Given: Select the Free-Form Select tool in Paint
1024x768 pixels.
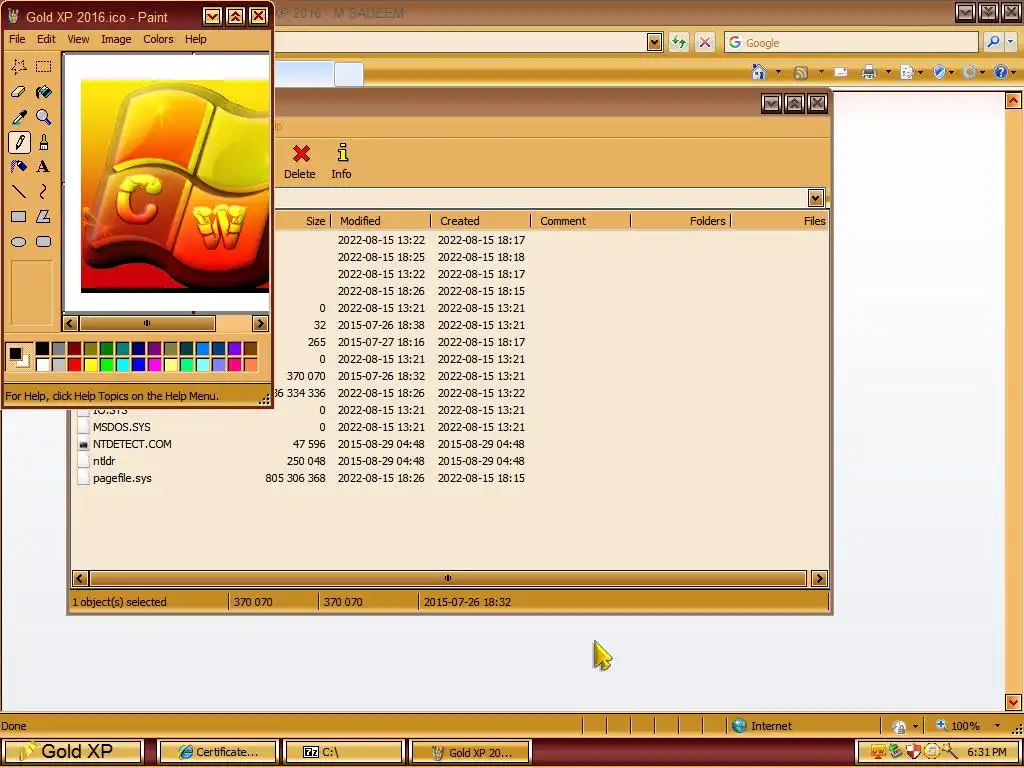Looking at the screenshot, I should (19, 67).
